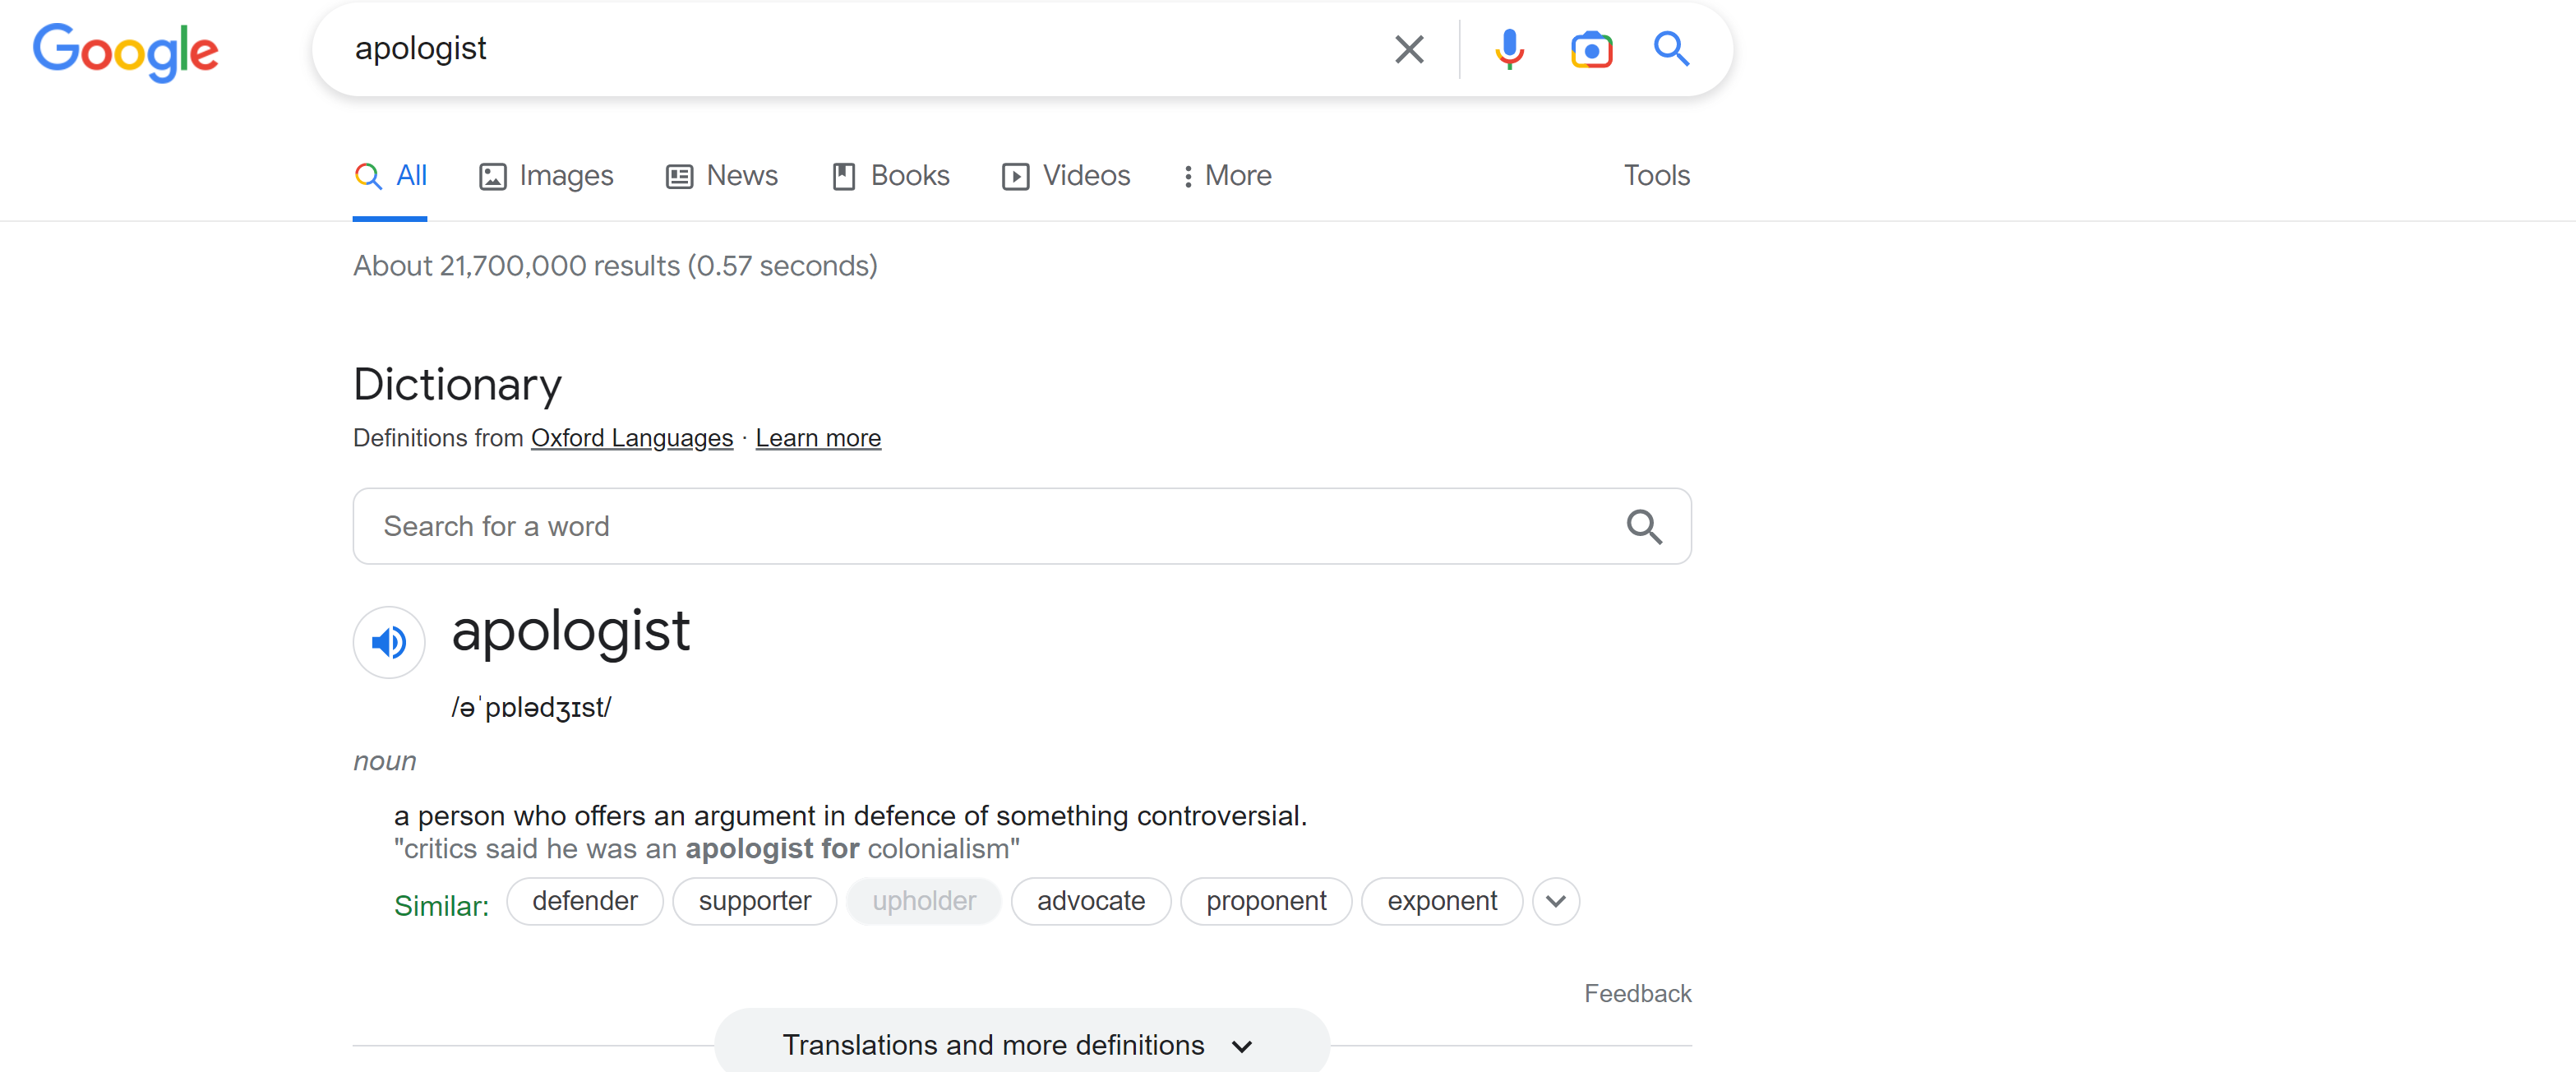The width and height of the screenshot is (2576, 1072).
Task: Click the blue search magnifier button
Action: (1670, 49)
